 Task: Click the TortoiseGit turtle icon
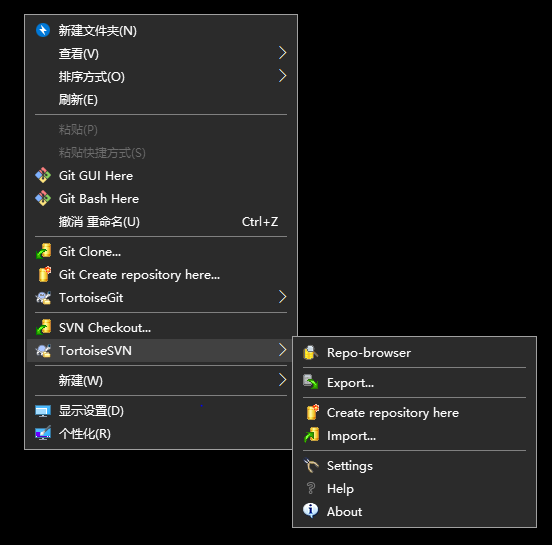click(43, 297)
